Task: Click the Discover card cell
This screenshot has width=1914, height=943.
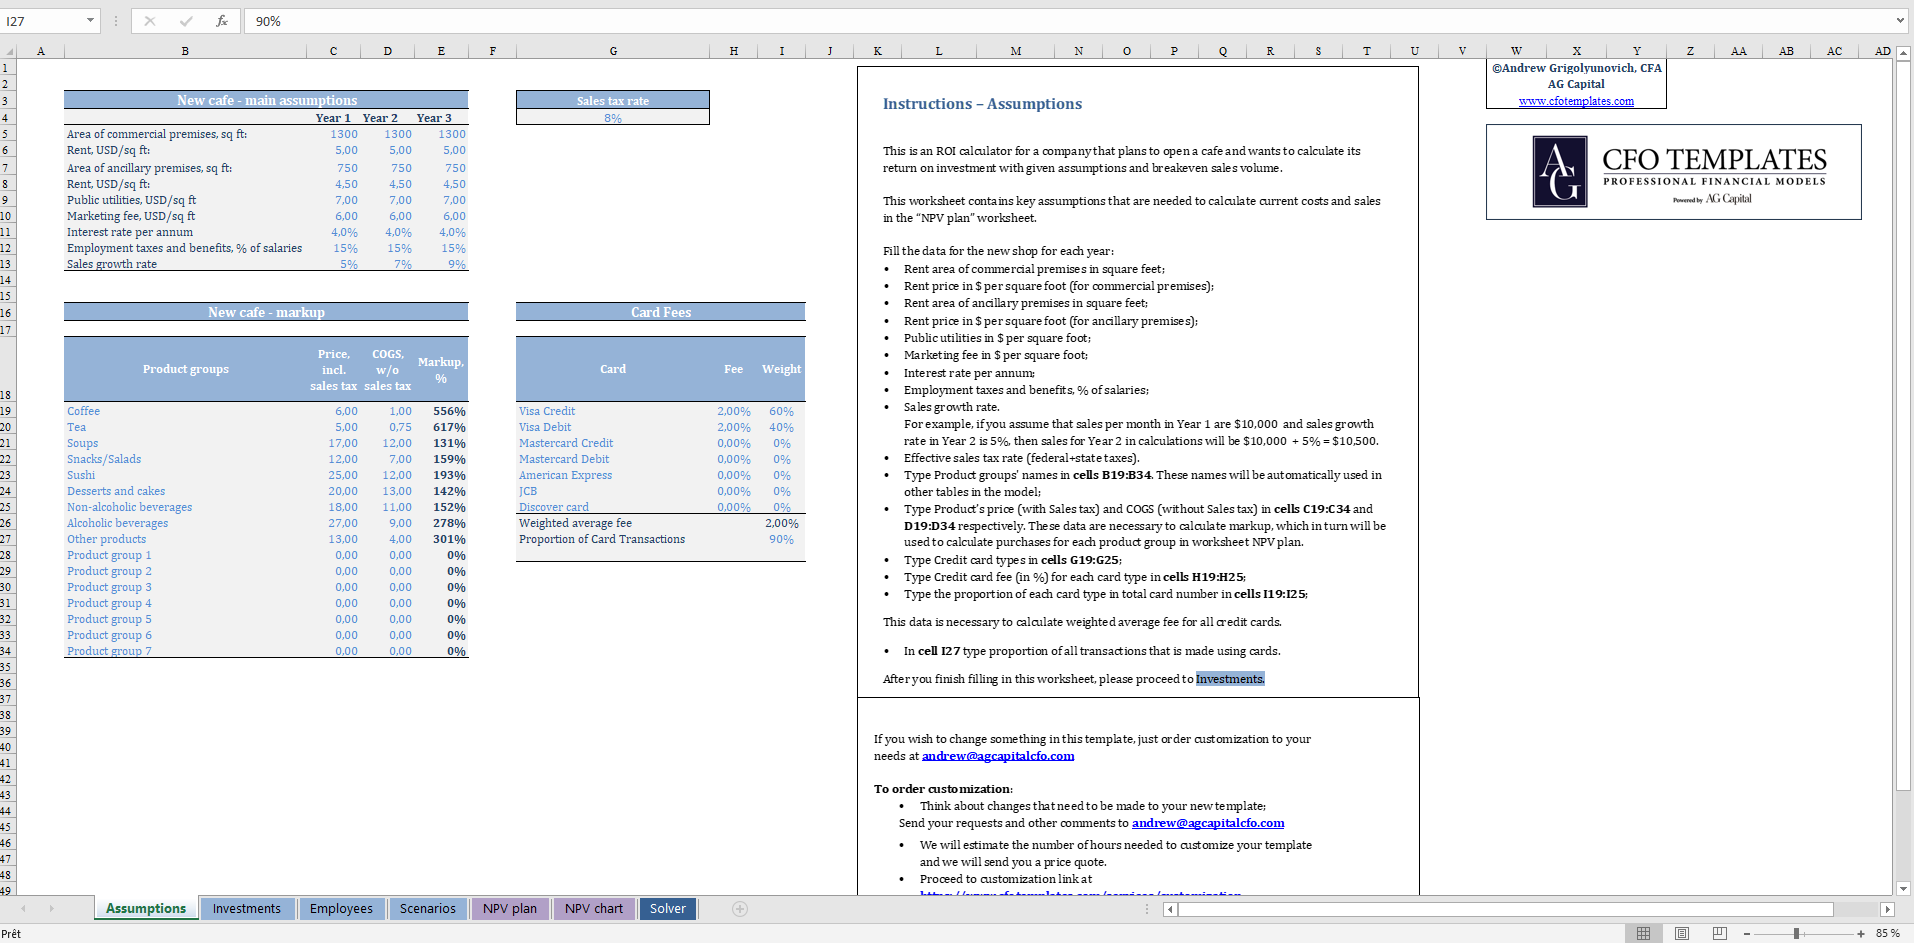Action: point(613,507)
